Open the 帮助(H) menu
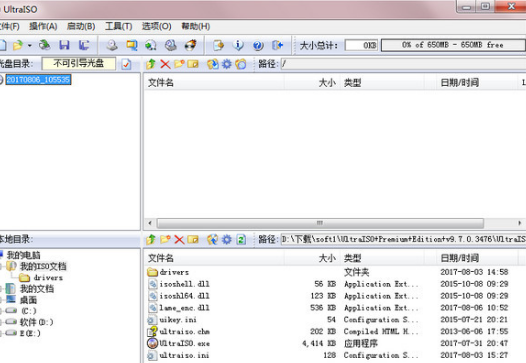Image resolution: width=526 pixels, height=363 pixels. coord(196,26)
